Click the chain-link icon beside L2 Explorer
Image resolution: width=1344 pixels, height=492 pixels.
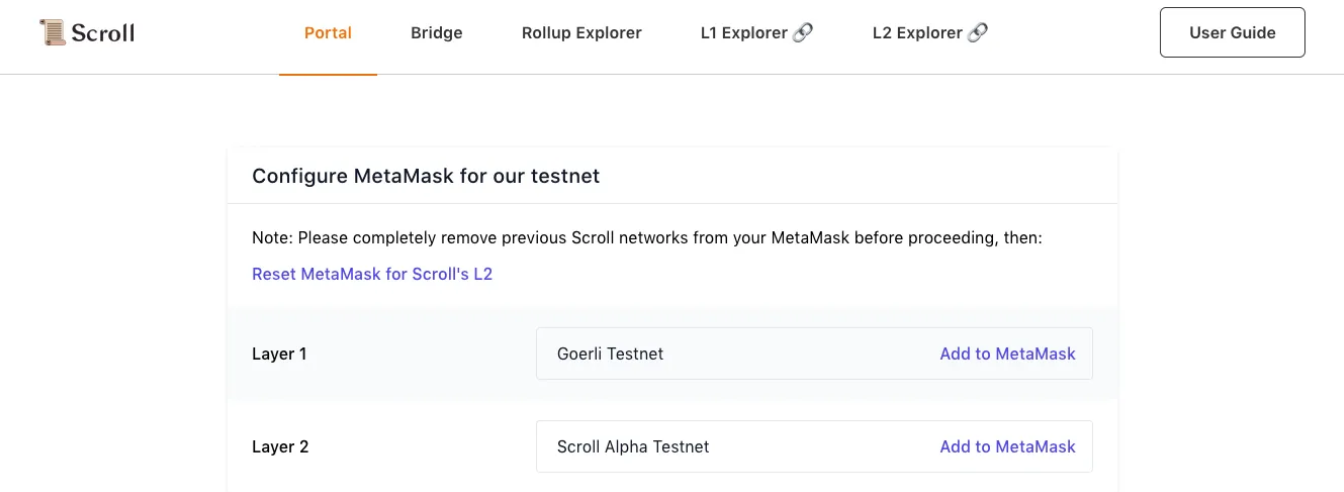(x=978, y=32)
